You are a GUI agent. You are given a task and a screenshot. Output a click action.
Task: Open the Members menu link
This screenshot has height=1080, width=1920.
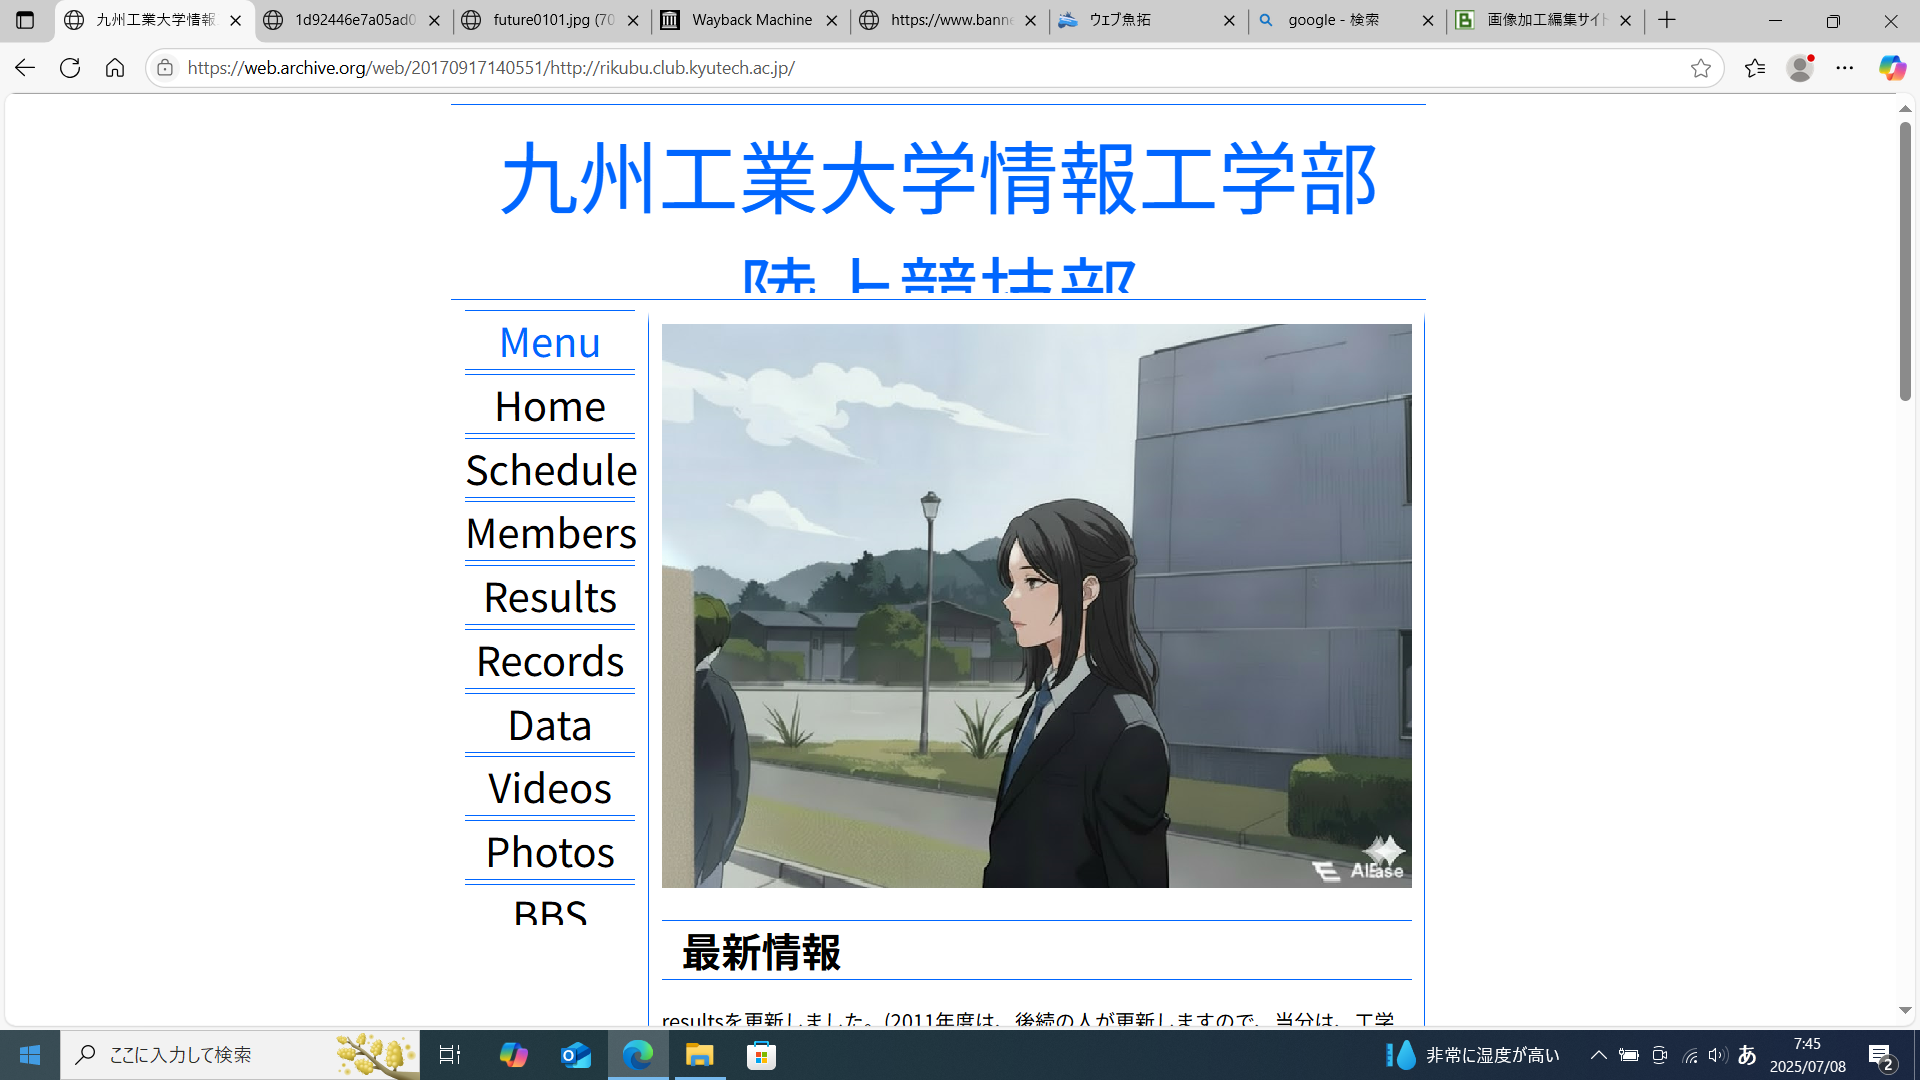click(550, 533)
